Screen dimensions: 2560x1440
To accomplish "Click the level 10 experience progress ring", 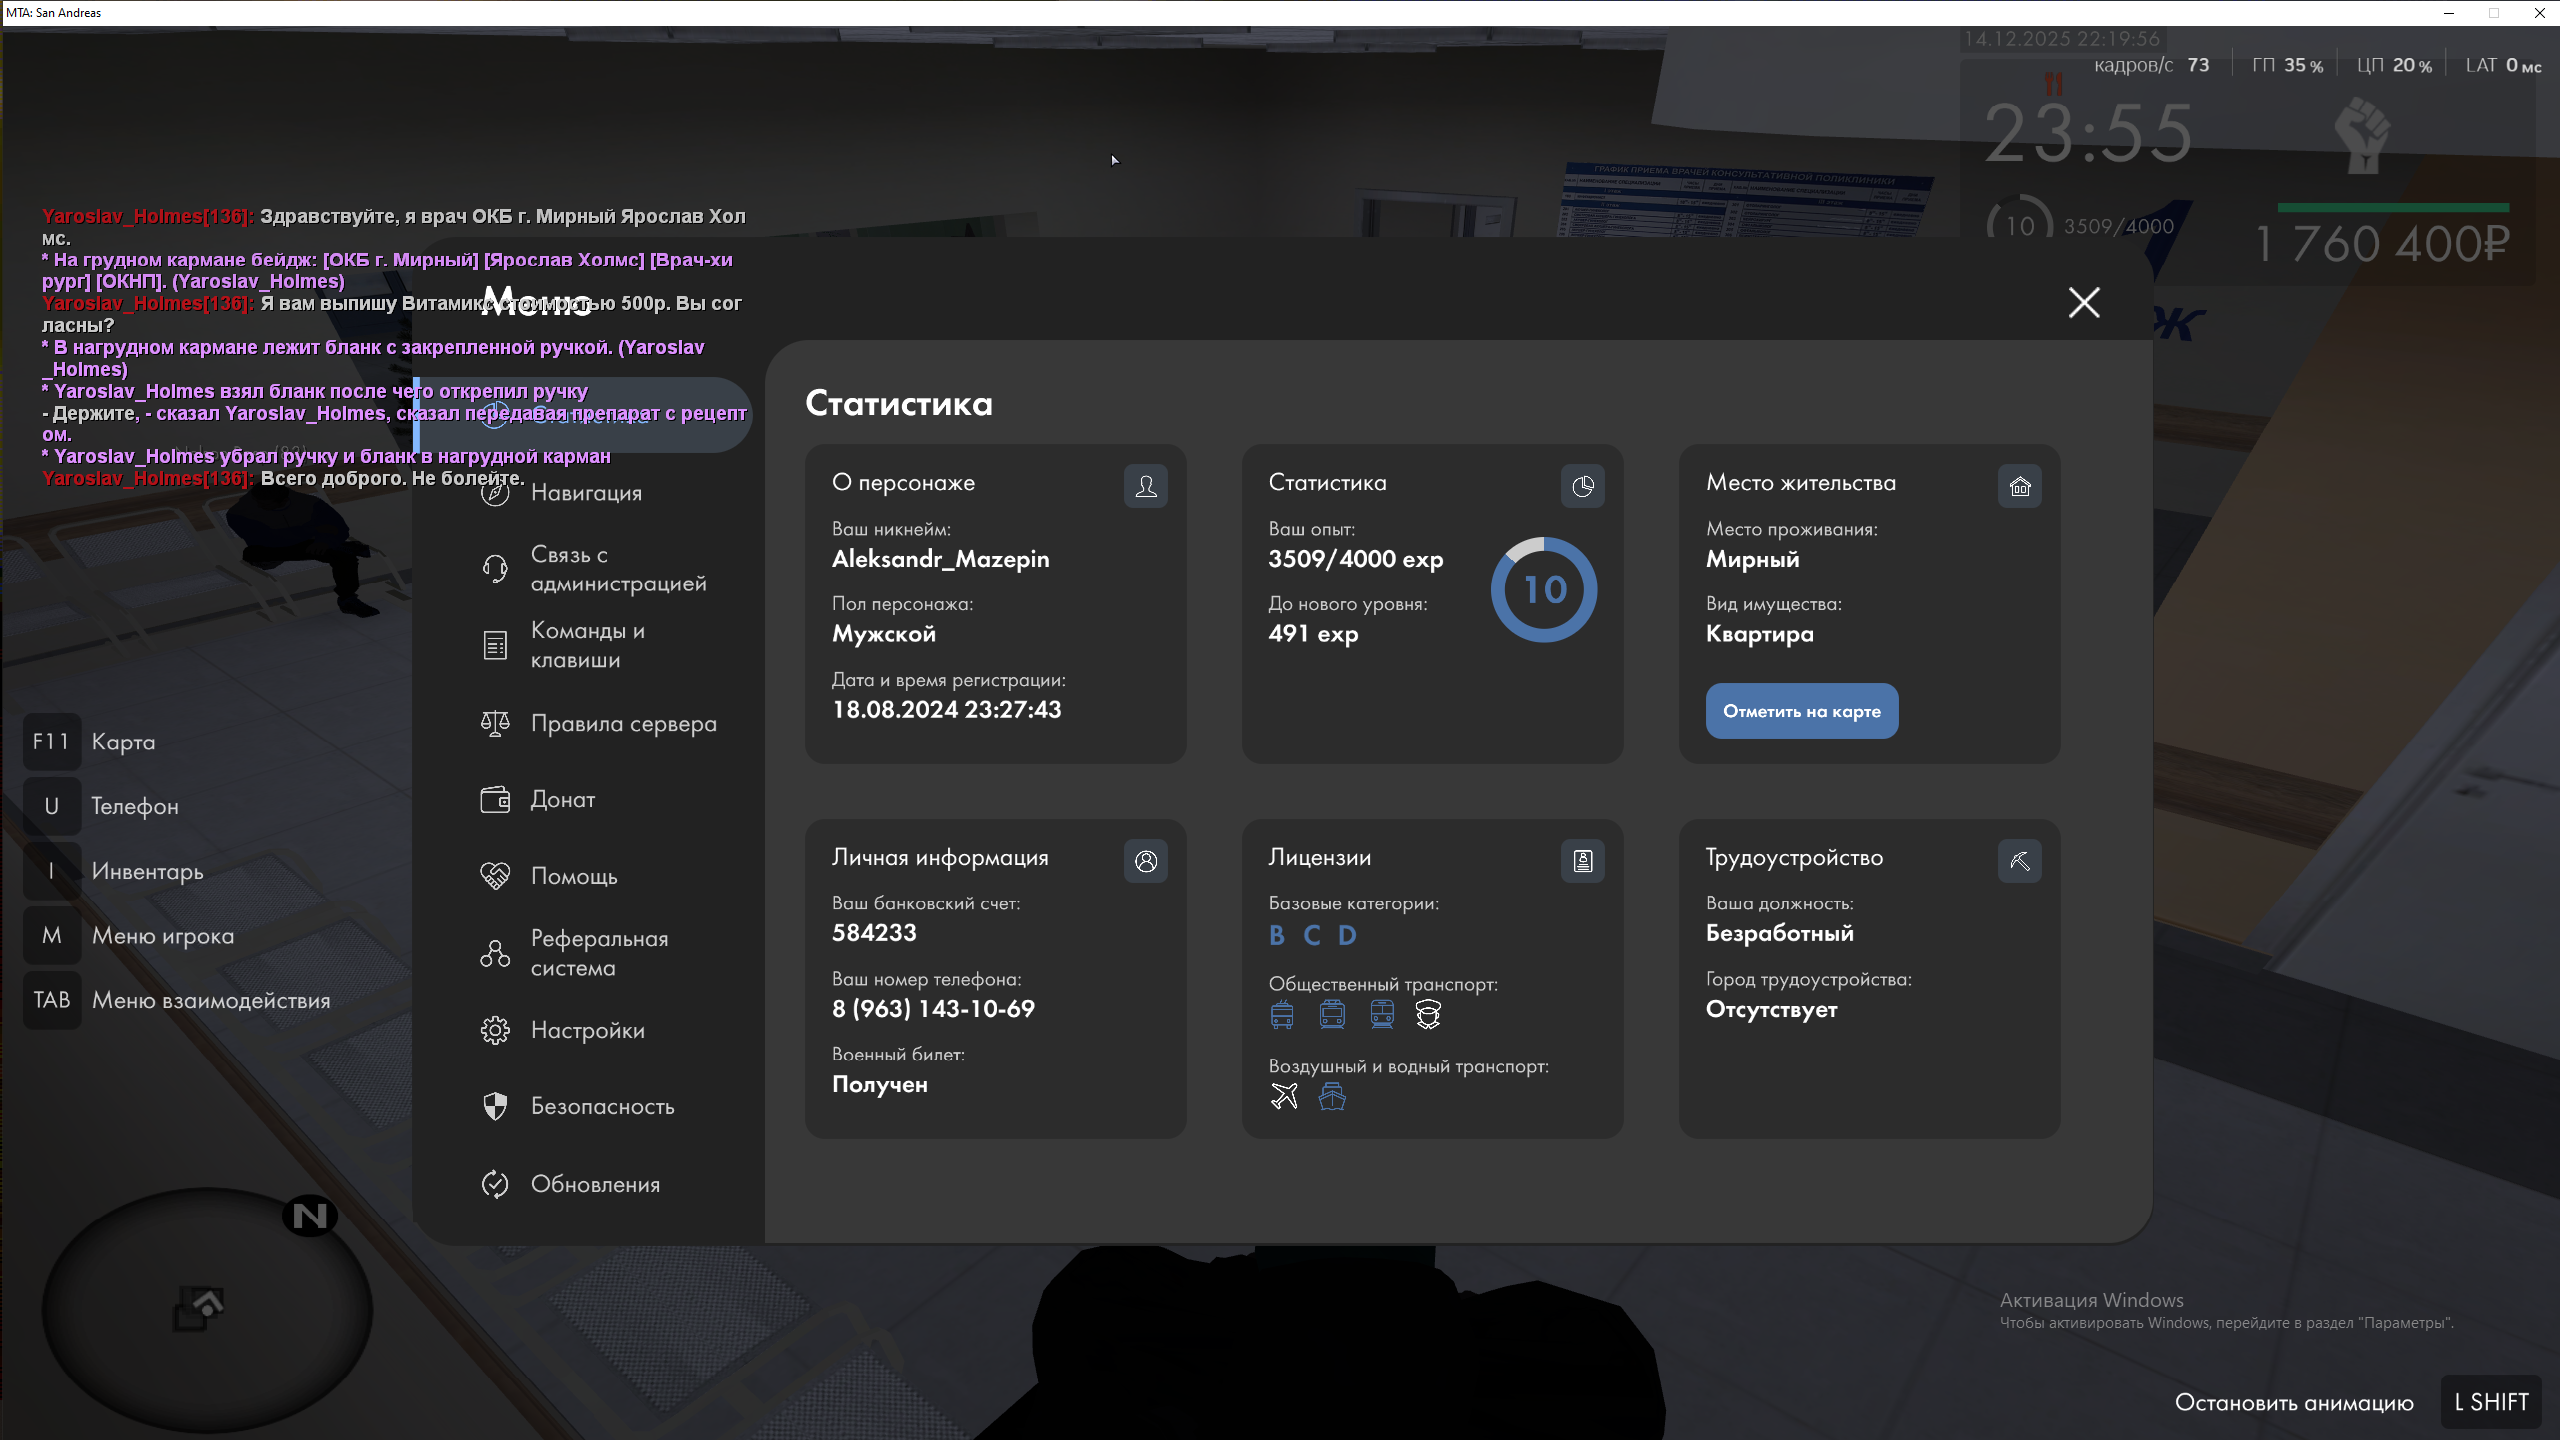I will (x=1543, y=590).
